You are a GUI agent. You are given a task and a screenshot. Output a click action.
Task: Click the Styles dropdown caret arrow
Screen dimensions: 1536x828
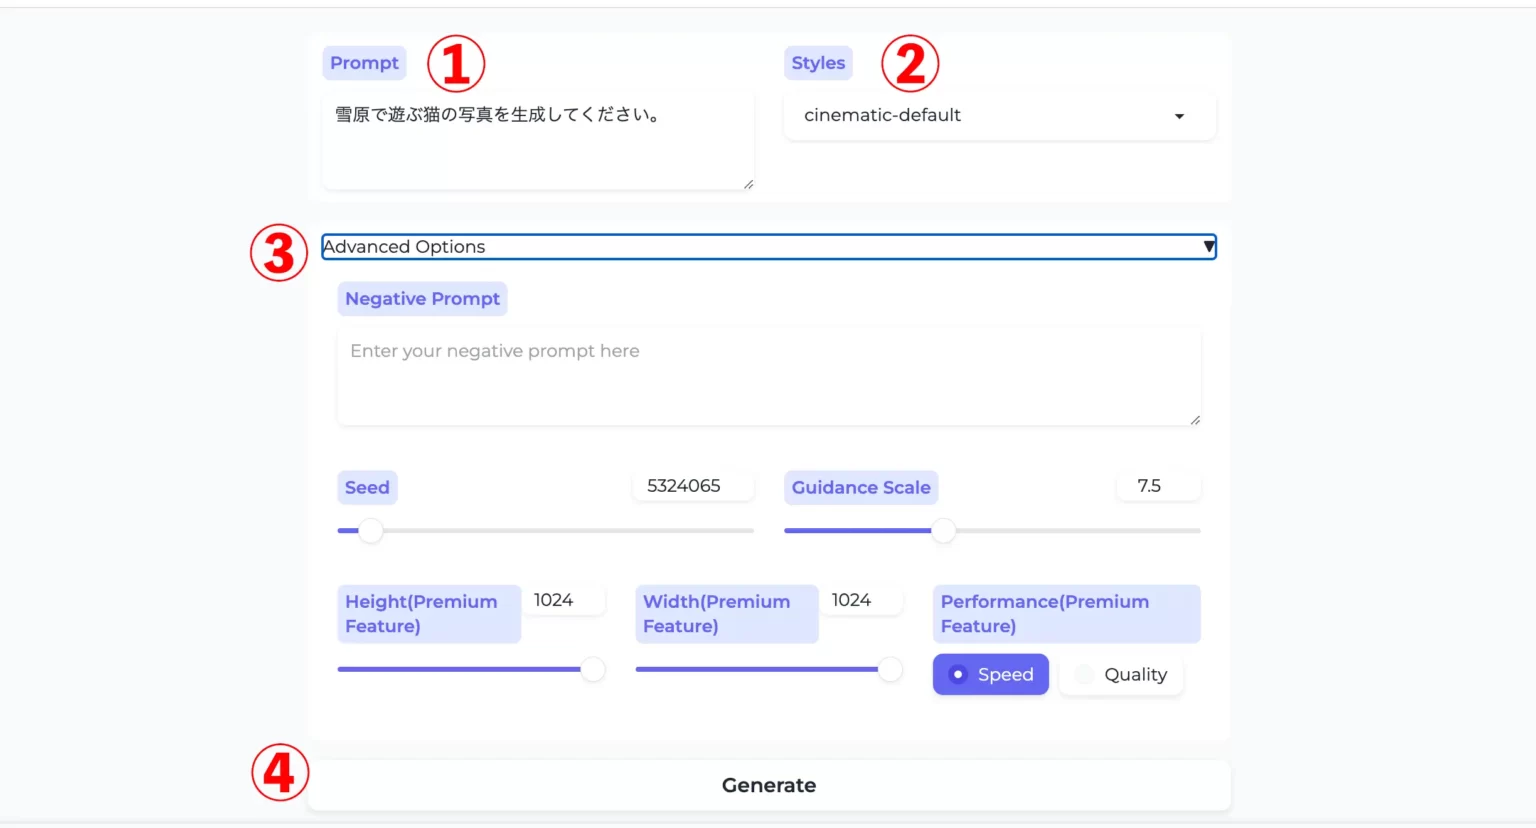tap(1179, 117)
